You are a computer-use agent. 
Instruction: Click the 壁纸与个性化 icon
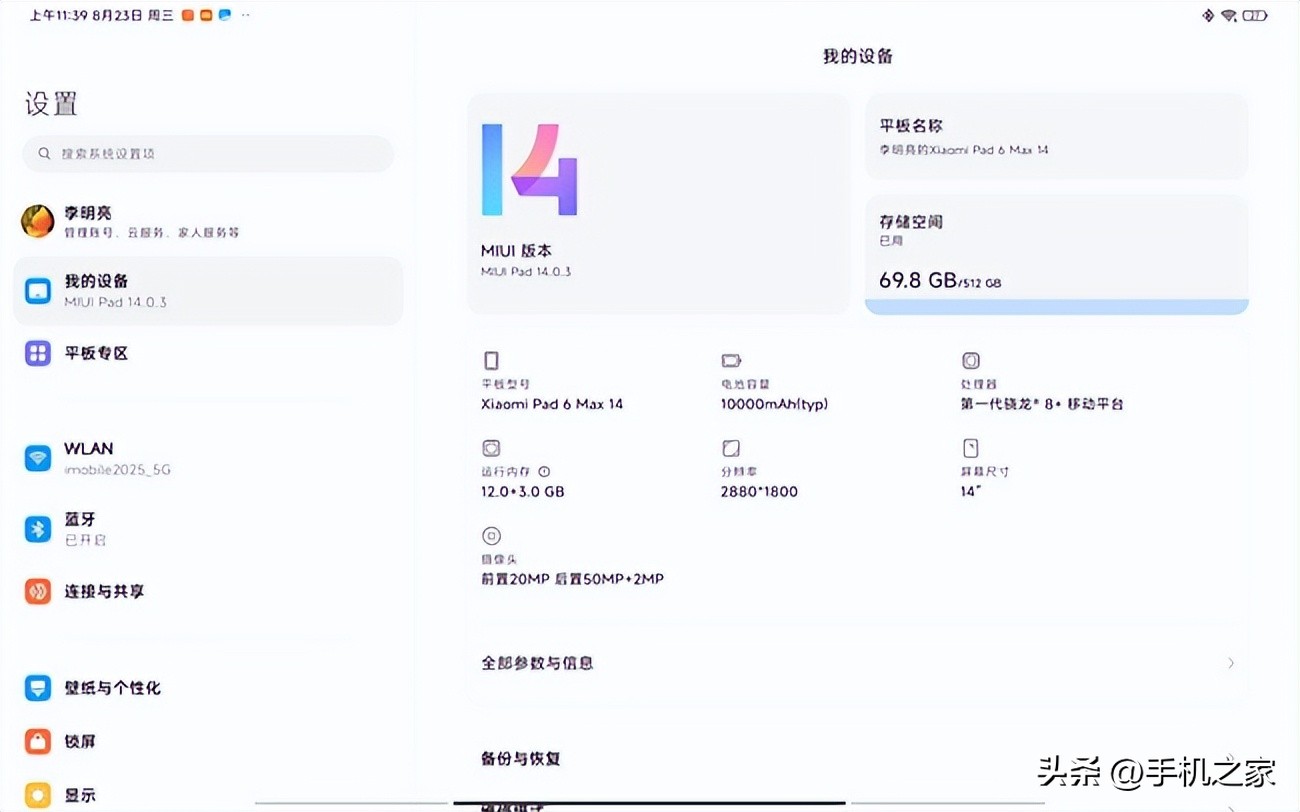(37, 687)
